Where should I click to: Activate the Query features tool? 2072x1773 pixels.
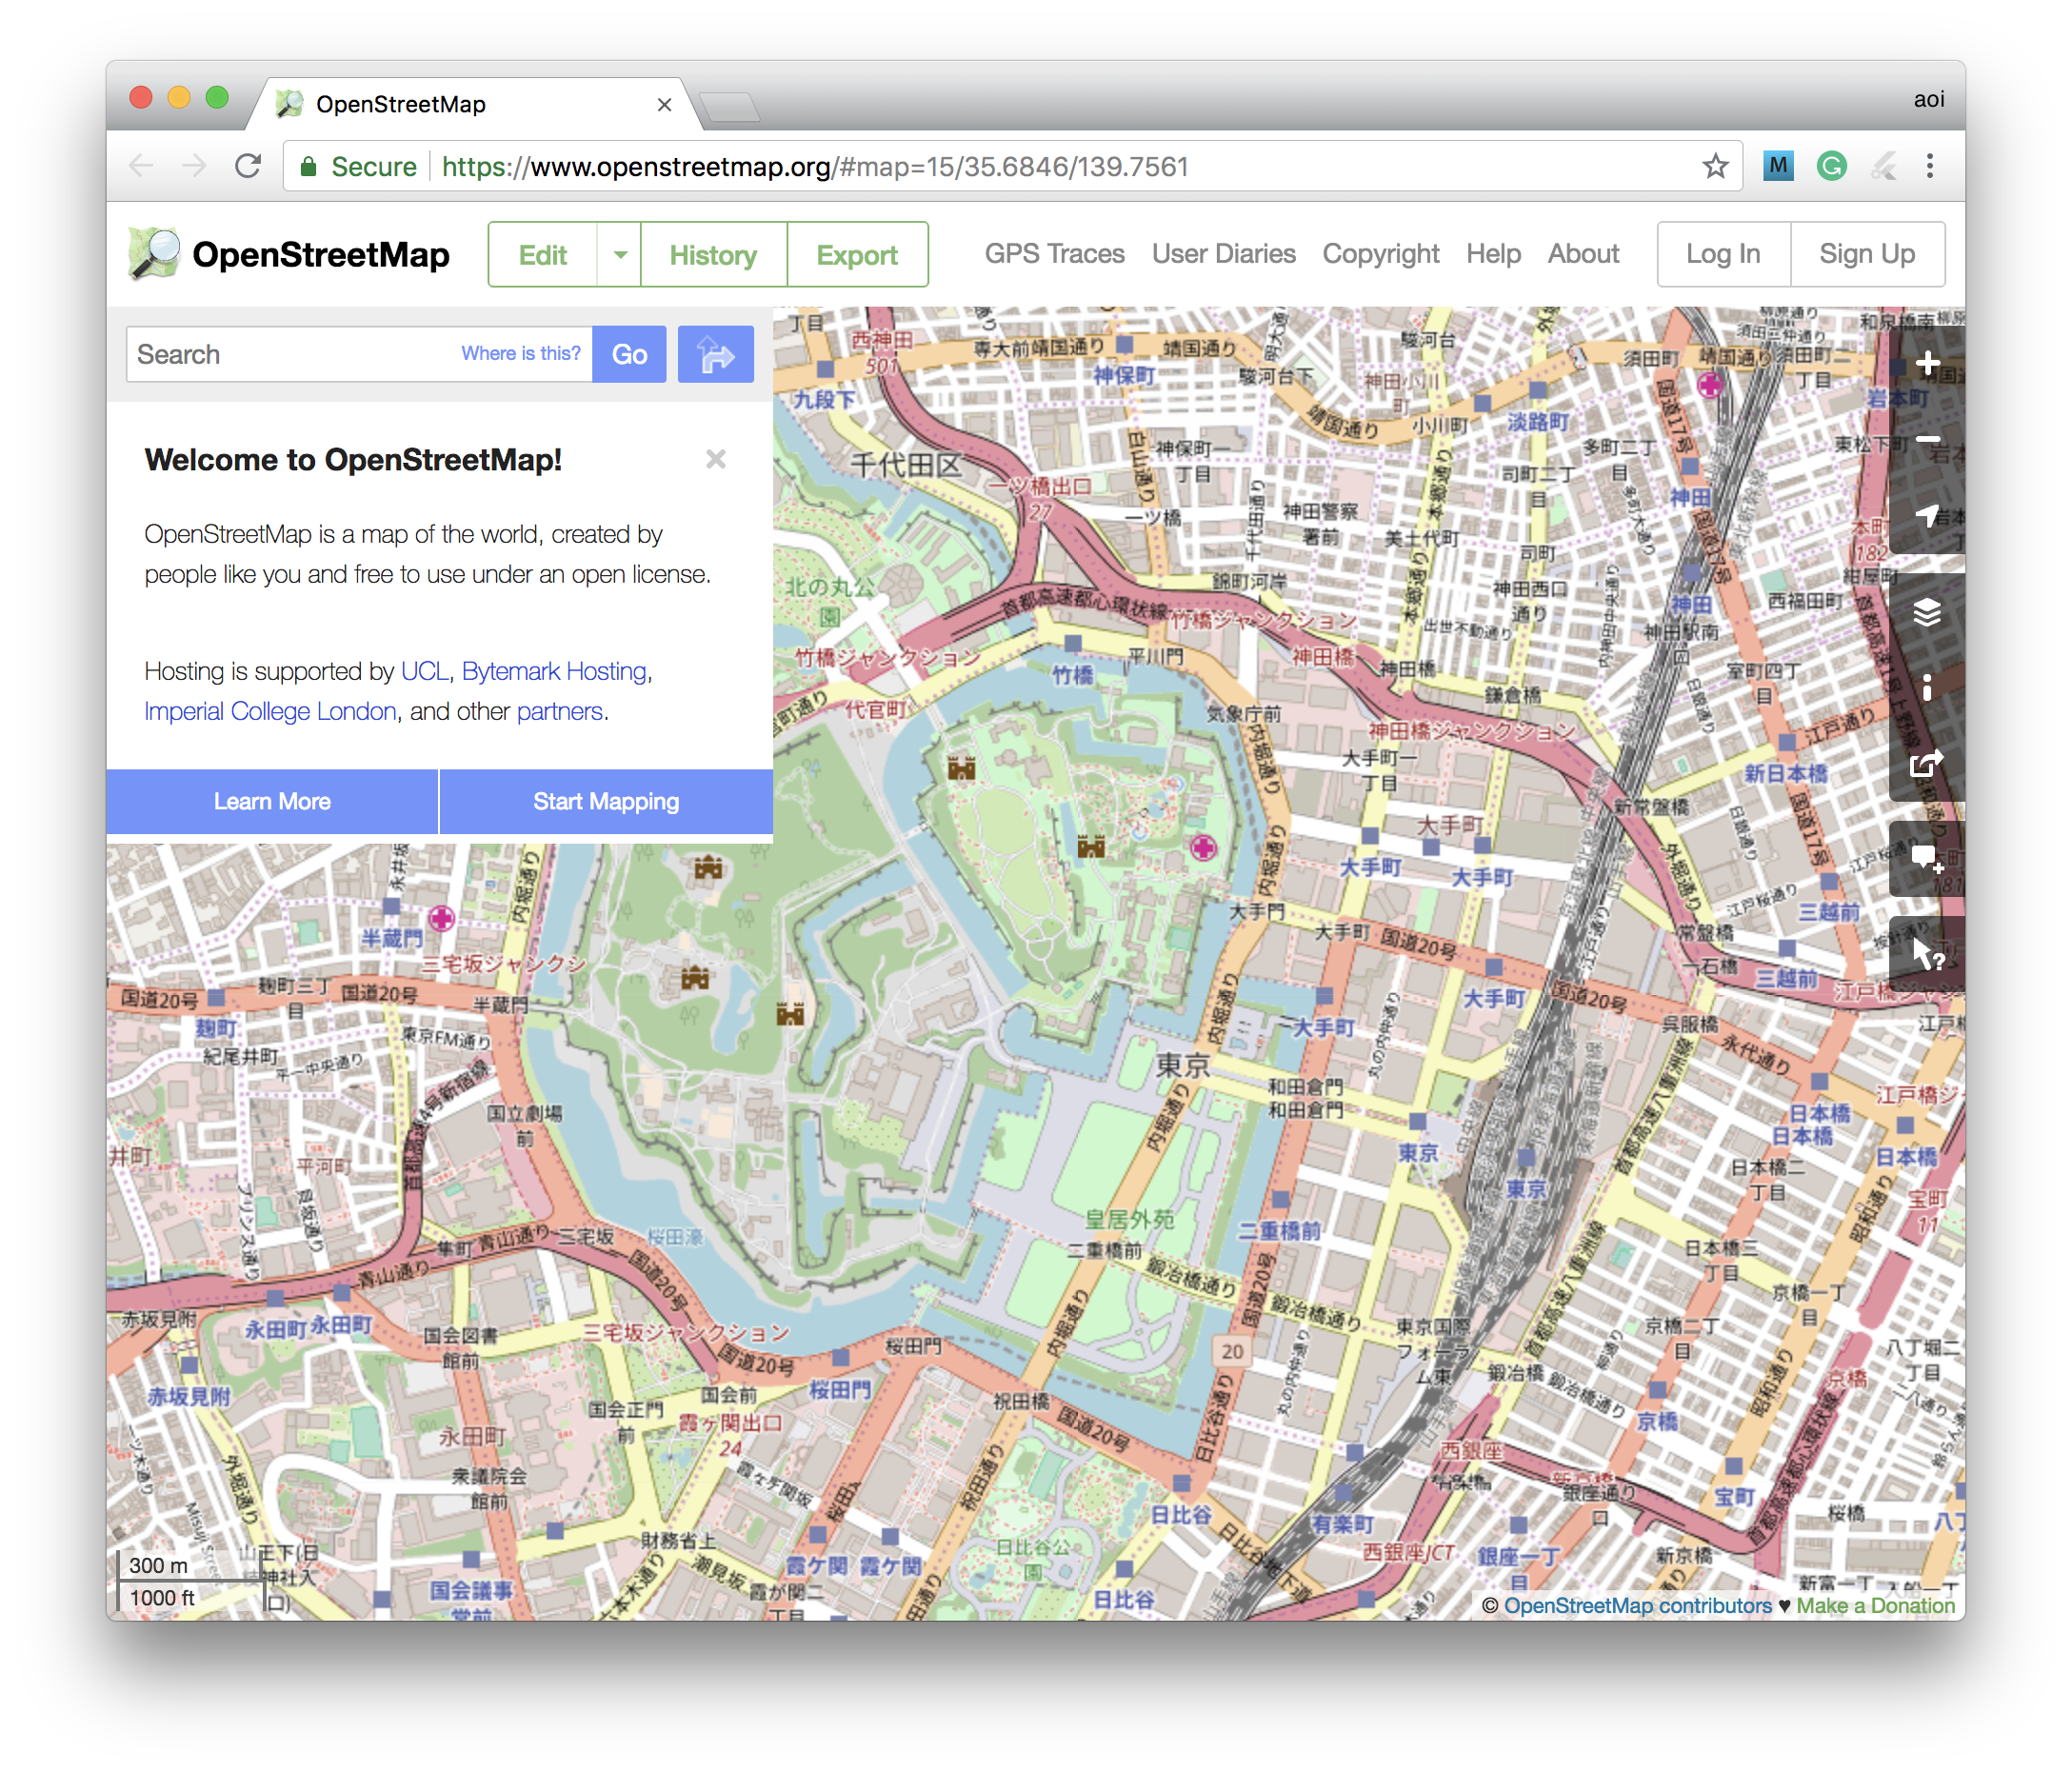pyautogui.click(x=1927, y=955)
